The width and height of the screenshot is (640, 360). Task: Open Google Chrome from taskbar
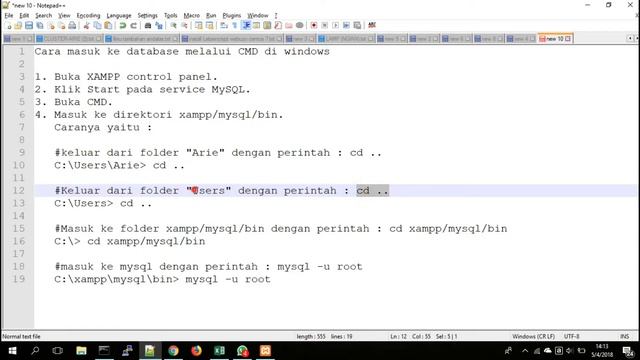pyautogui.click(x=173, y=351)
